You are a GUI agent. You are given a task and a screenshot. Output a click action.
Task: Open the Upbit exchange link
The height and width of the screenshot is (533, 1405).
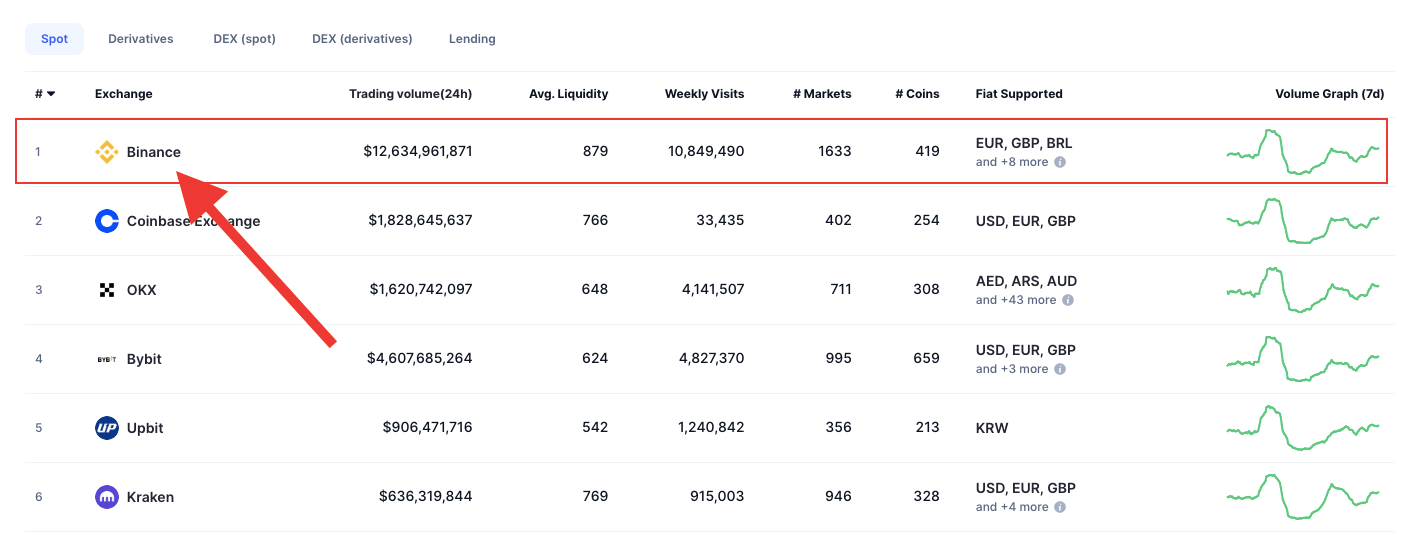tap(145, 428)
